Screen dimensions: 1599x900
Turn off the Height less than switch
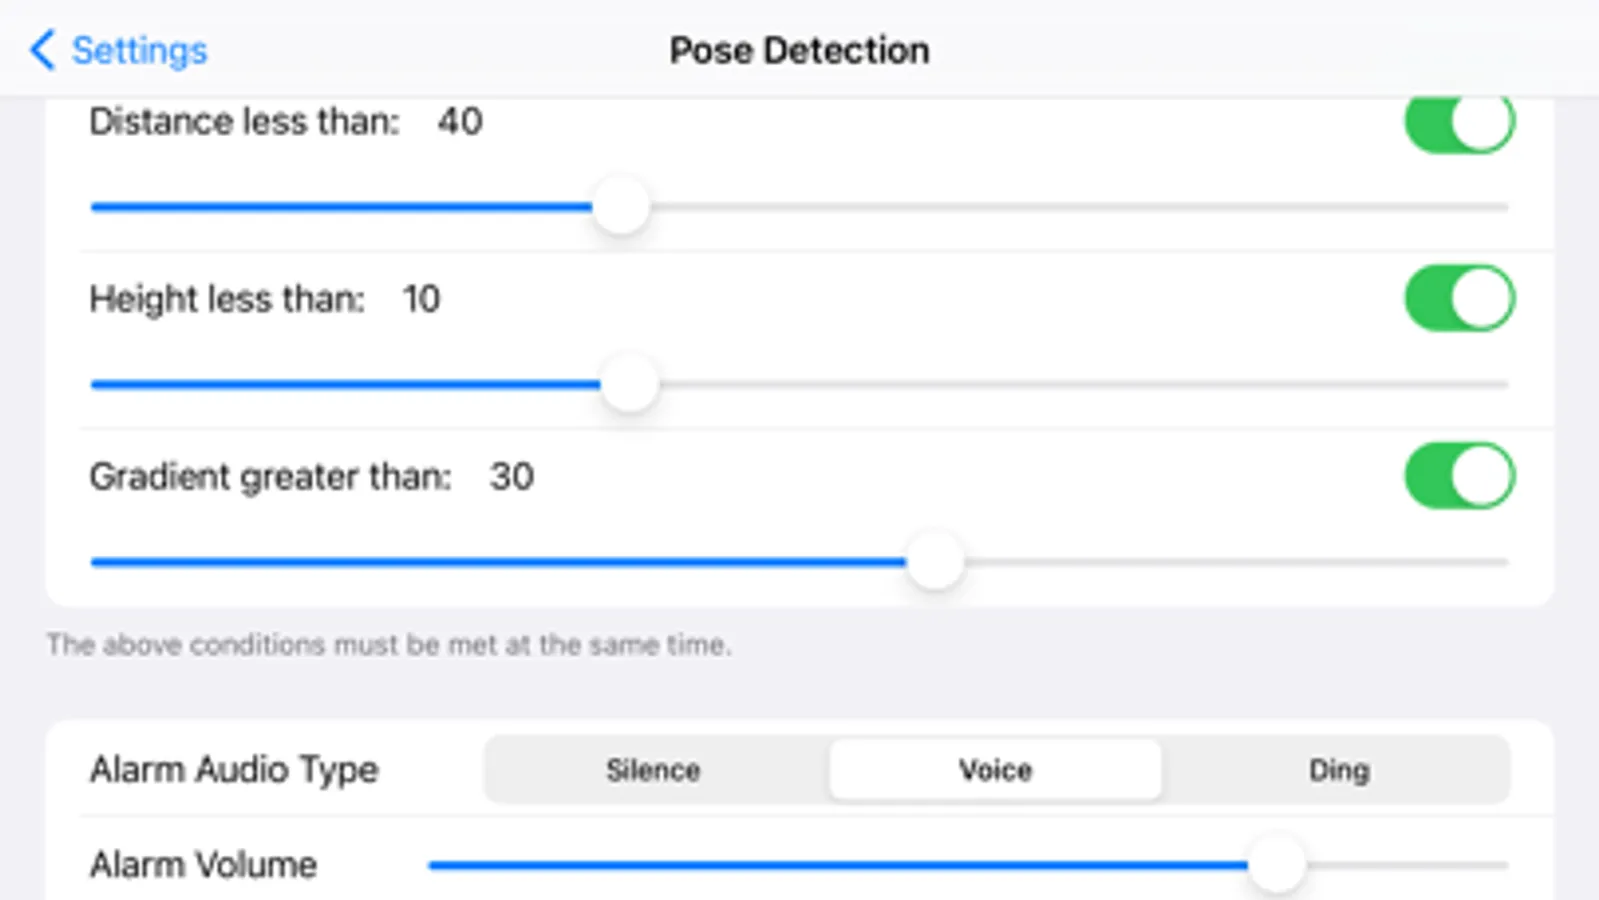pyautogui.click(x=1459, y=298)
